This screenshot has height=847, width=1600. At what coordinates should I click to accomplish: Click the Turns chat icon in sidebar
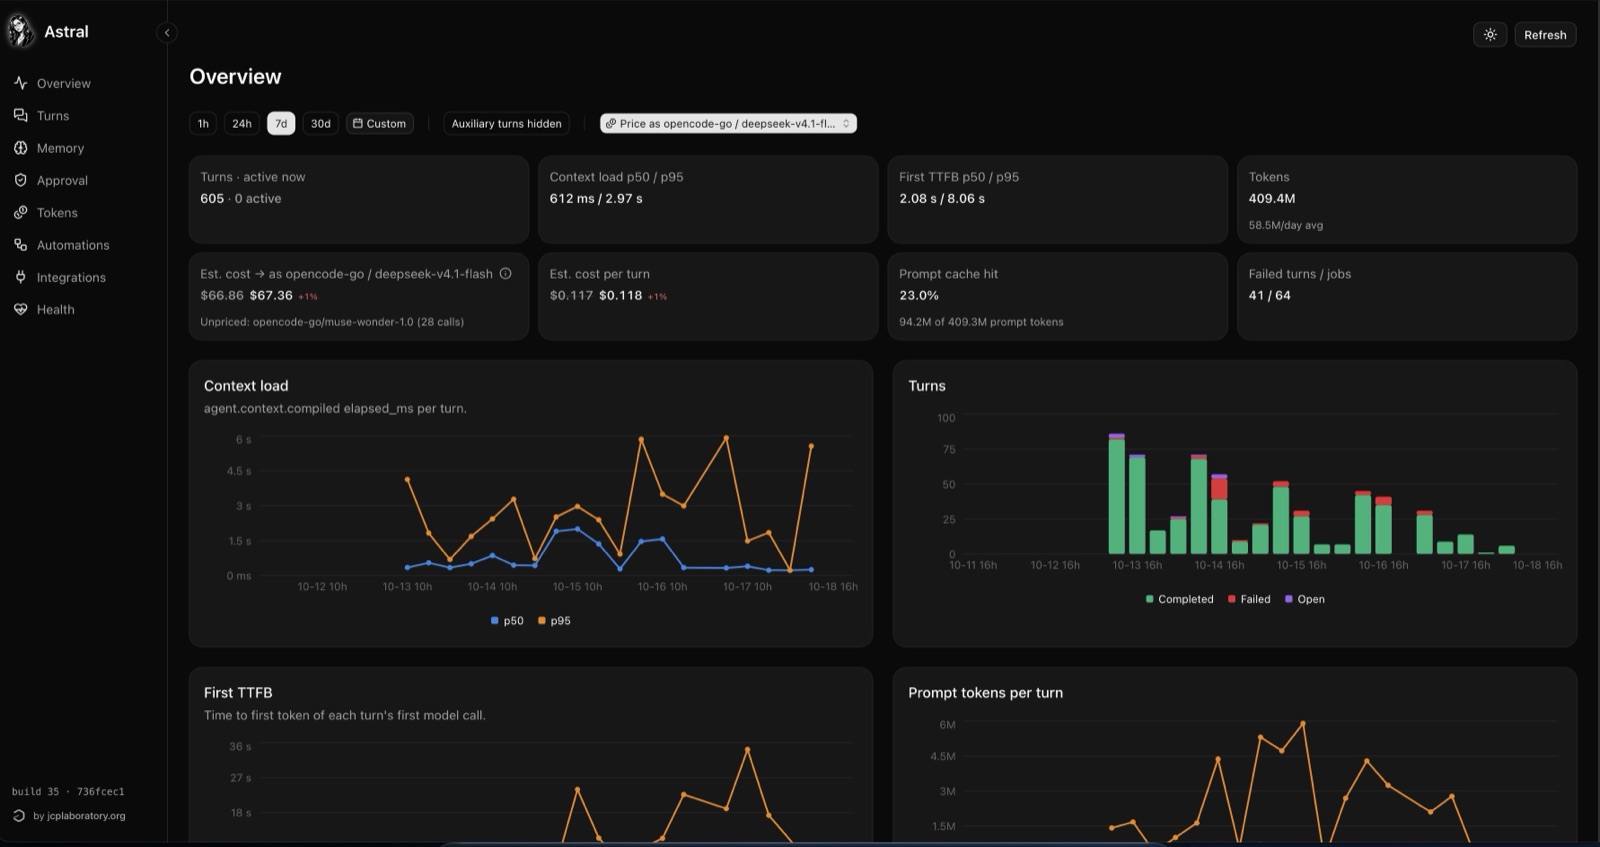pos(20,115)
